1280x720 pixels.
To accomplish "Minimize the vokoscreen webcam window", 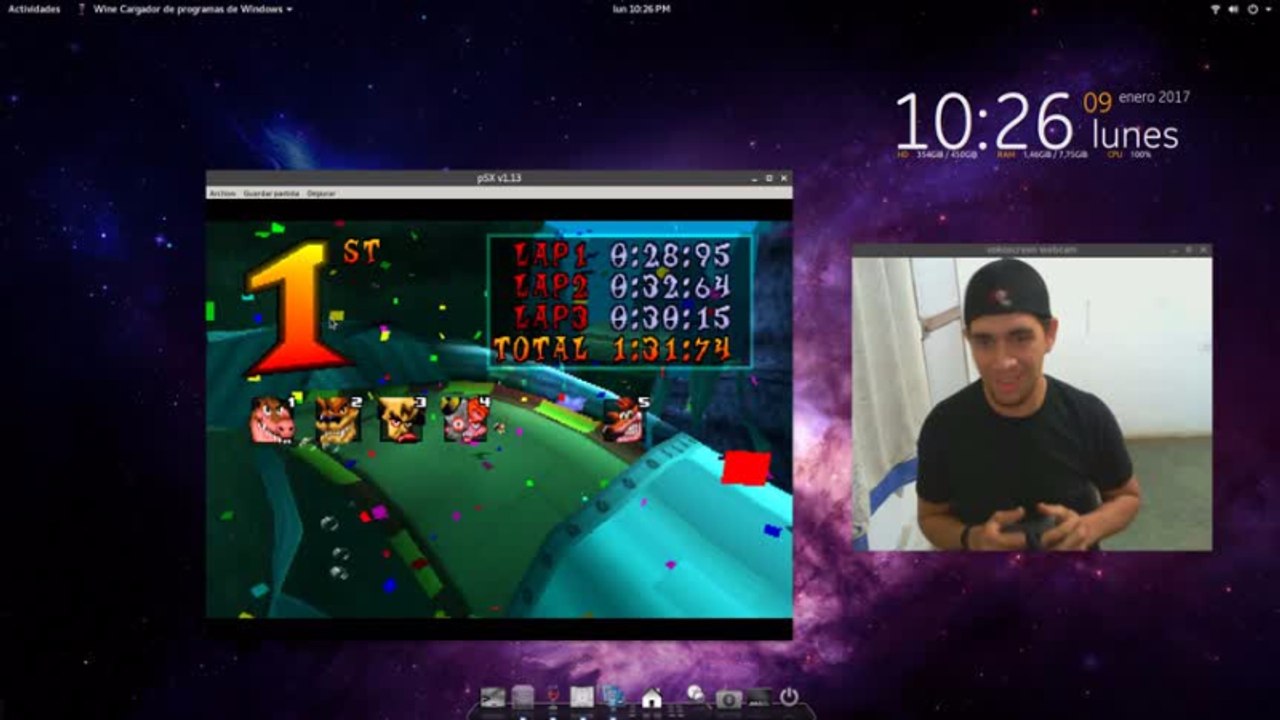I will [x=1174, y=250].
